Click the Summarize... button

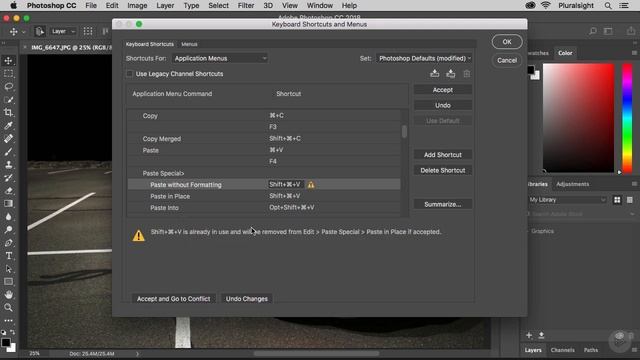pyautogui.click(x=443, y=204)
